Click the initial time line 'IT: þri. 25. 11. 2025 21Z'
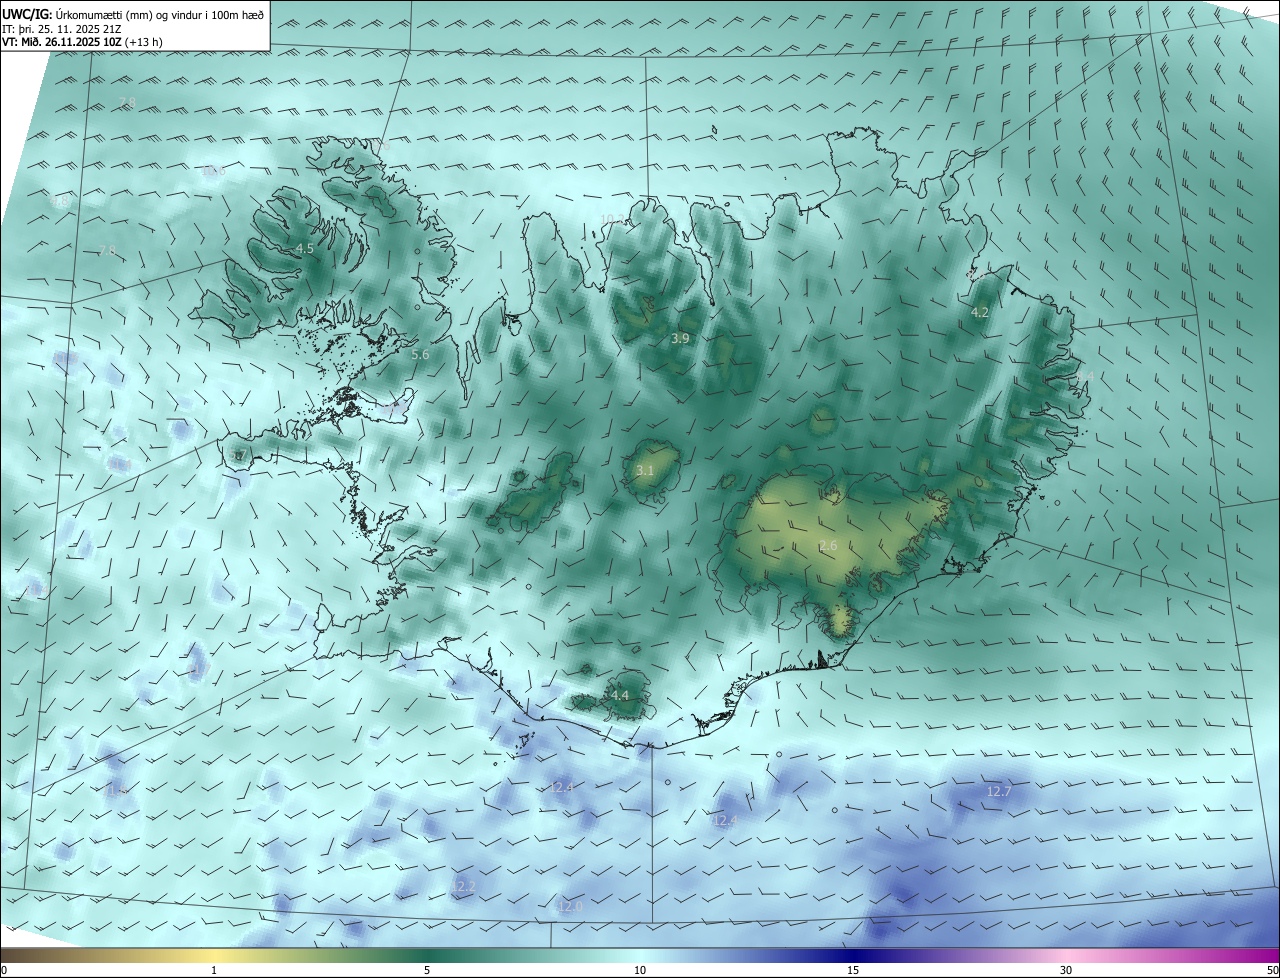The image size is (1280, 978). pos(62,28)
